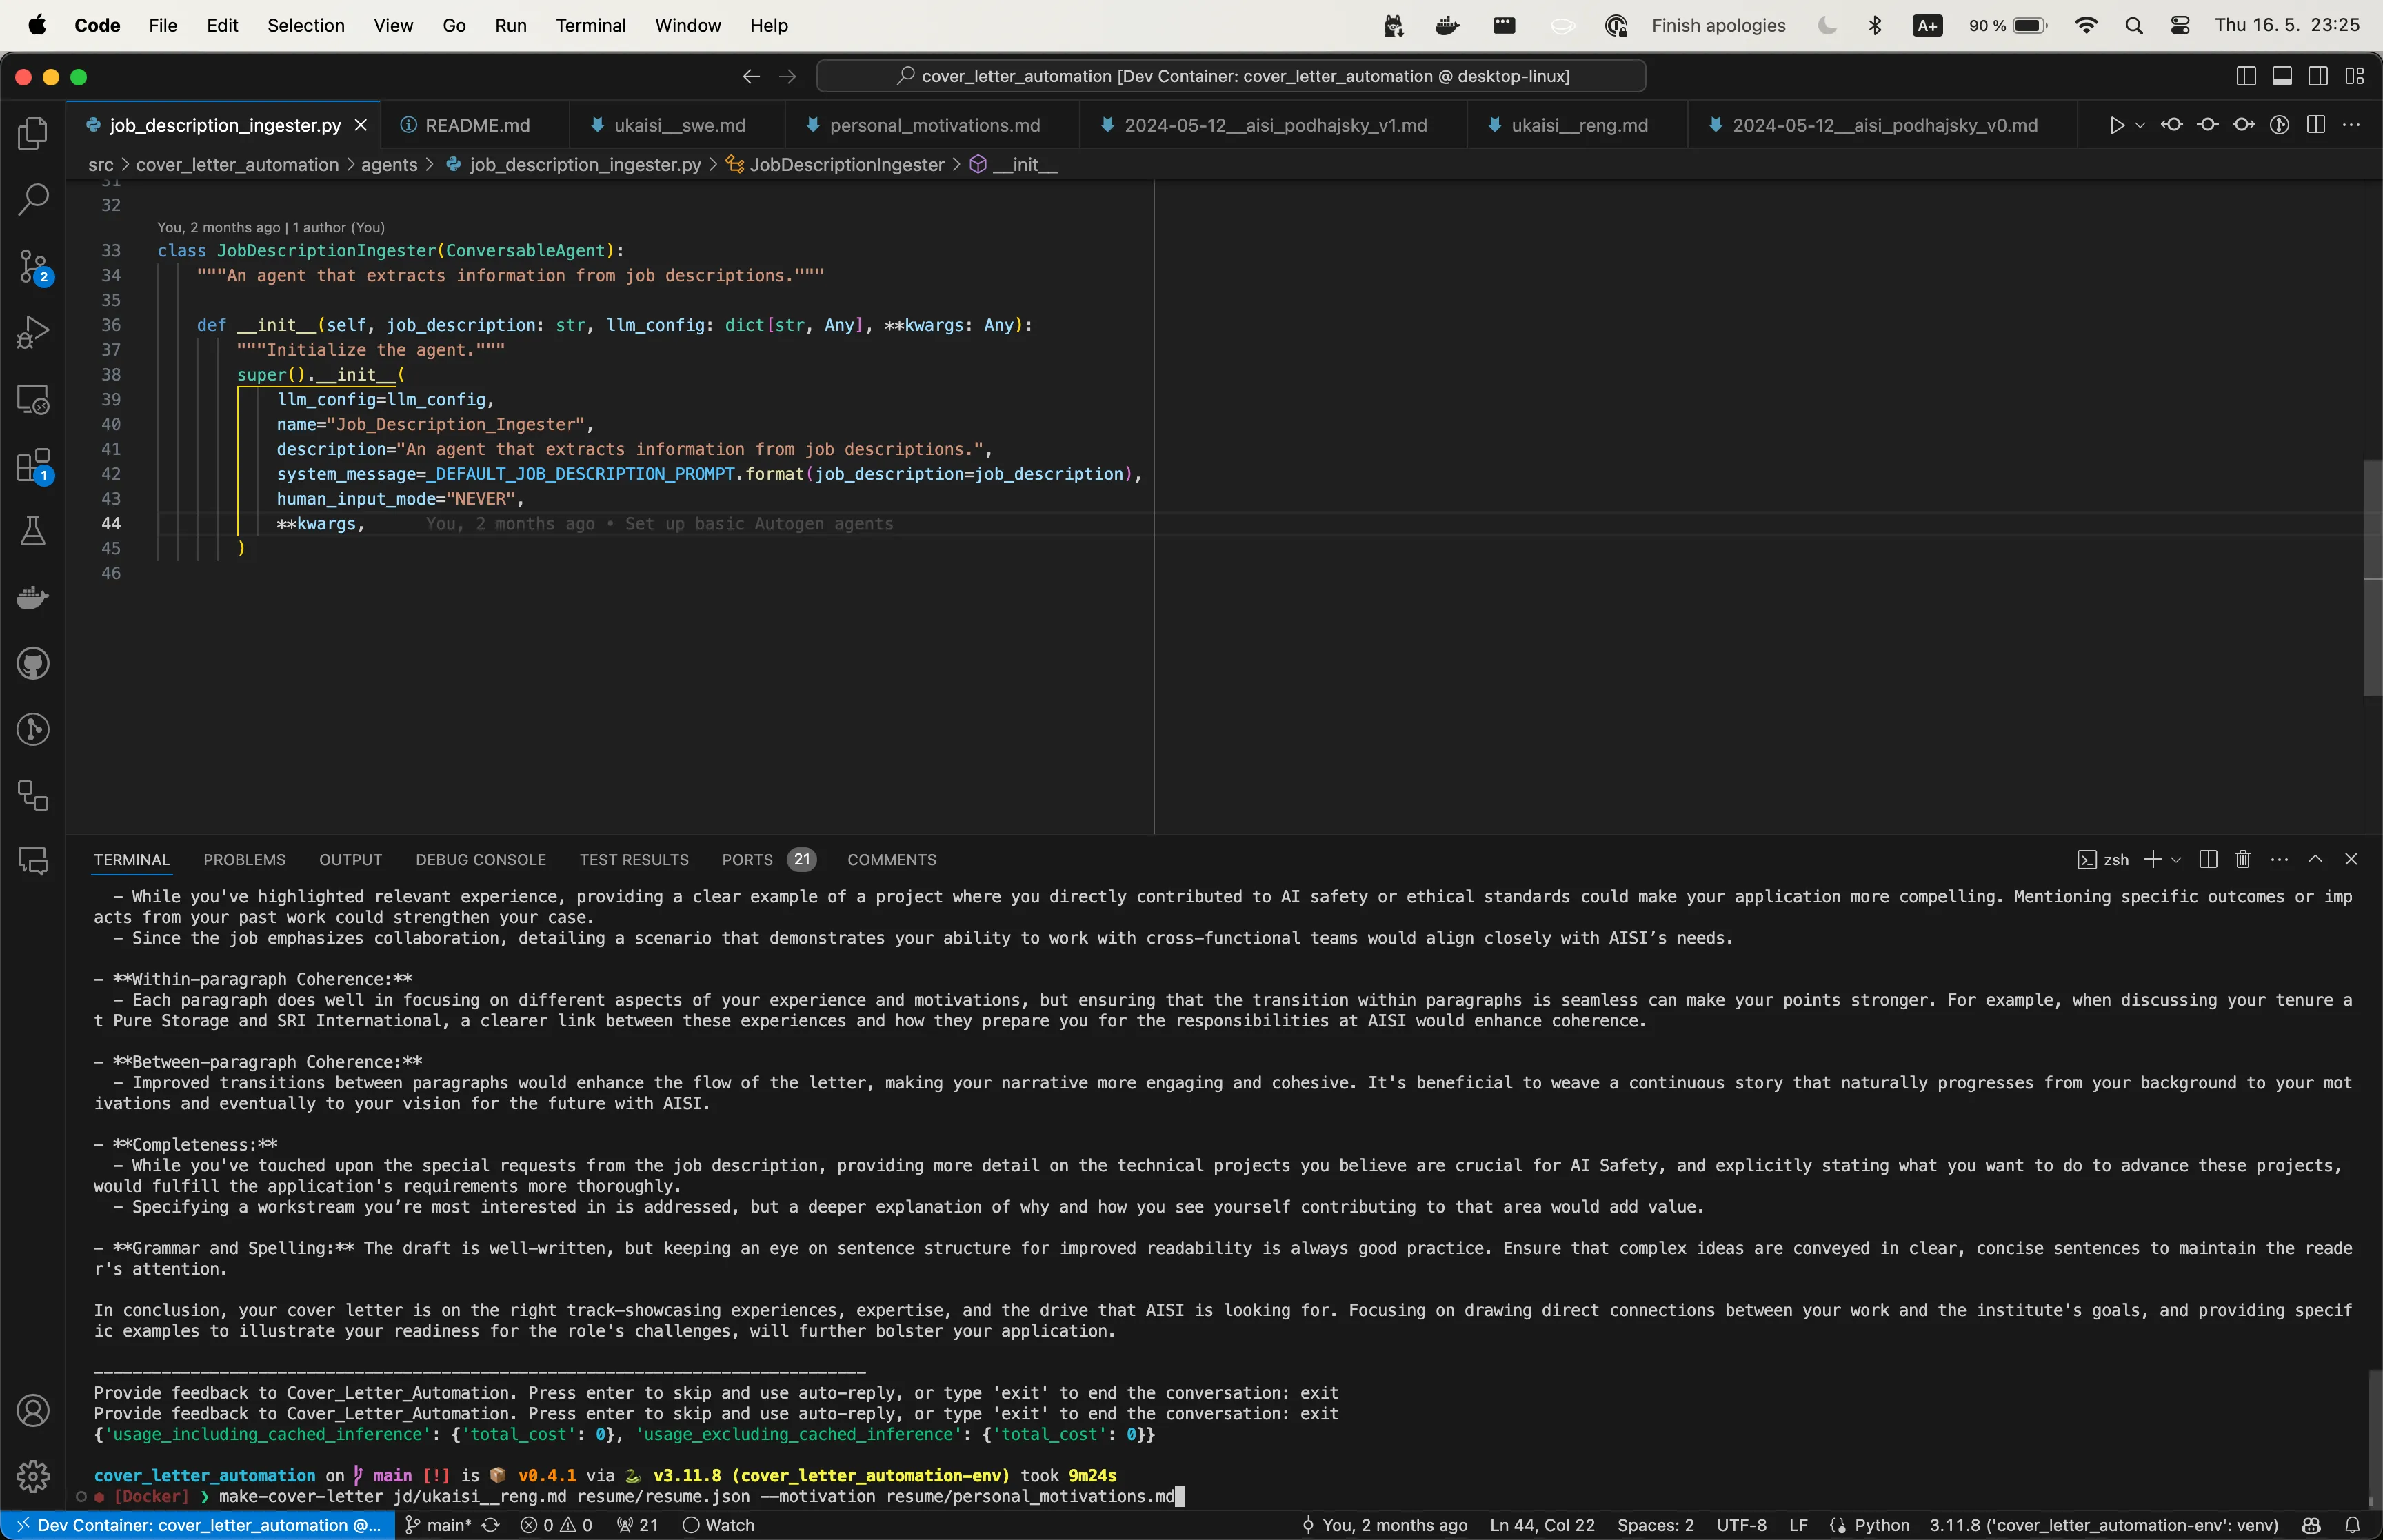This screenshot has height=1540, width=2383.
Task: Open the GitHub view in activity bar
Action: (33, 664)
